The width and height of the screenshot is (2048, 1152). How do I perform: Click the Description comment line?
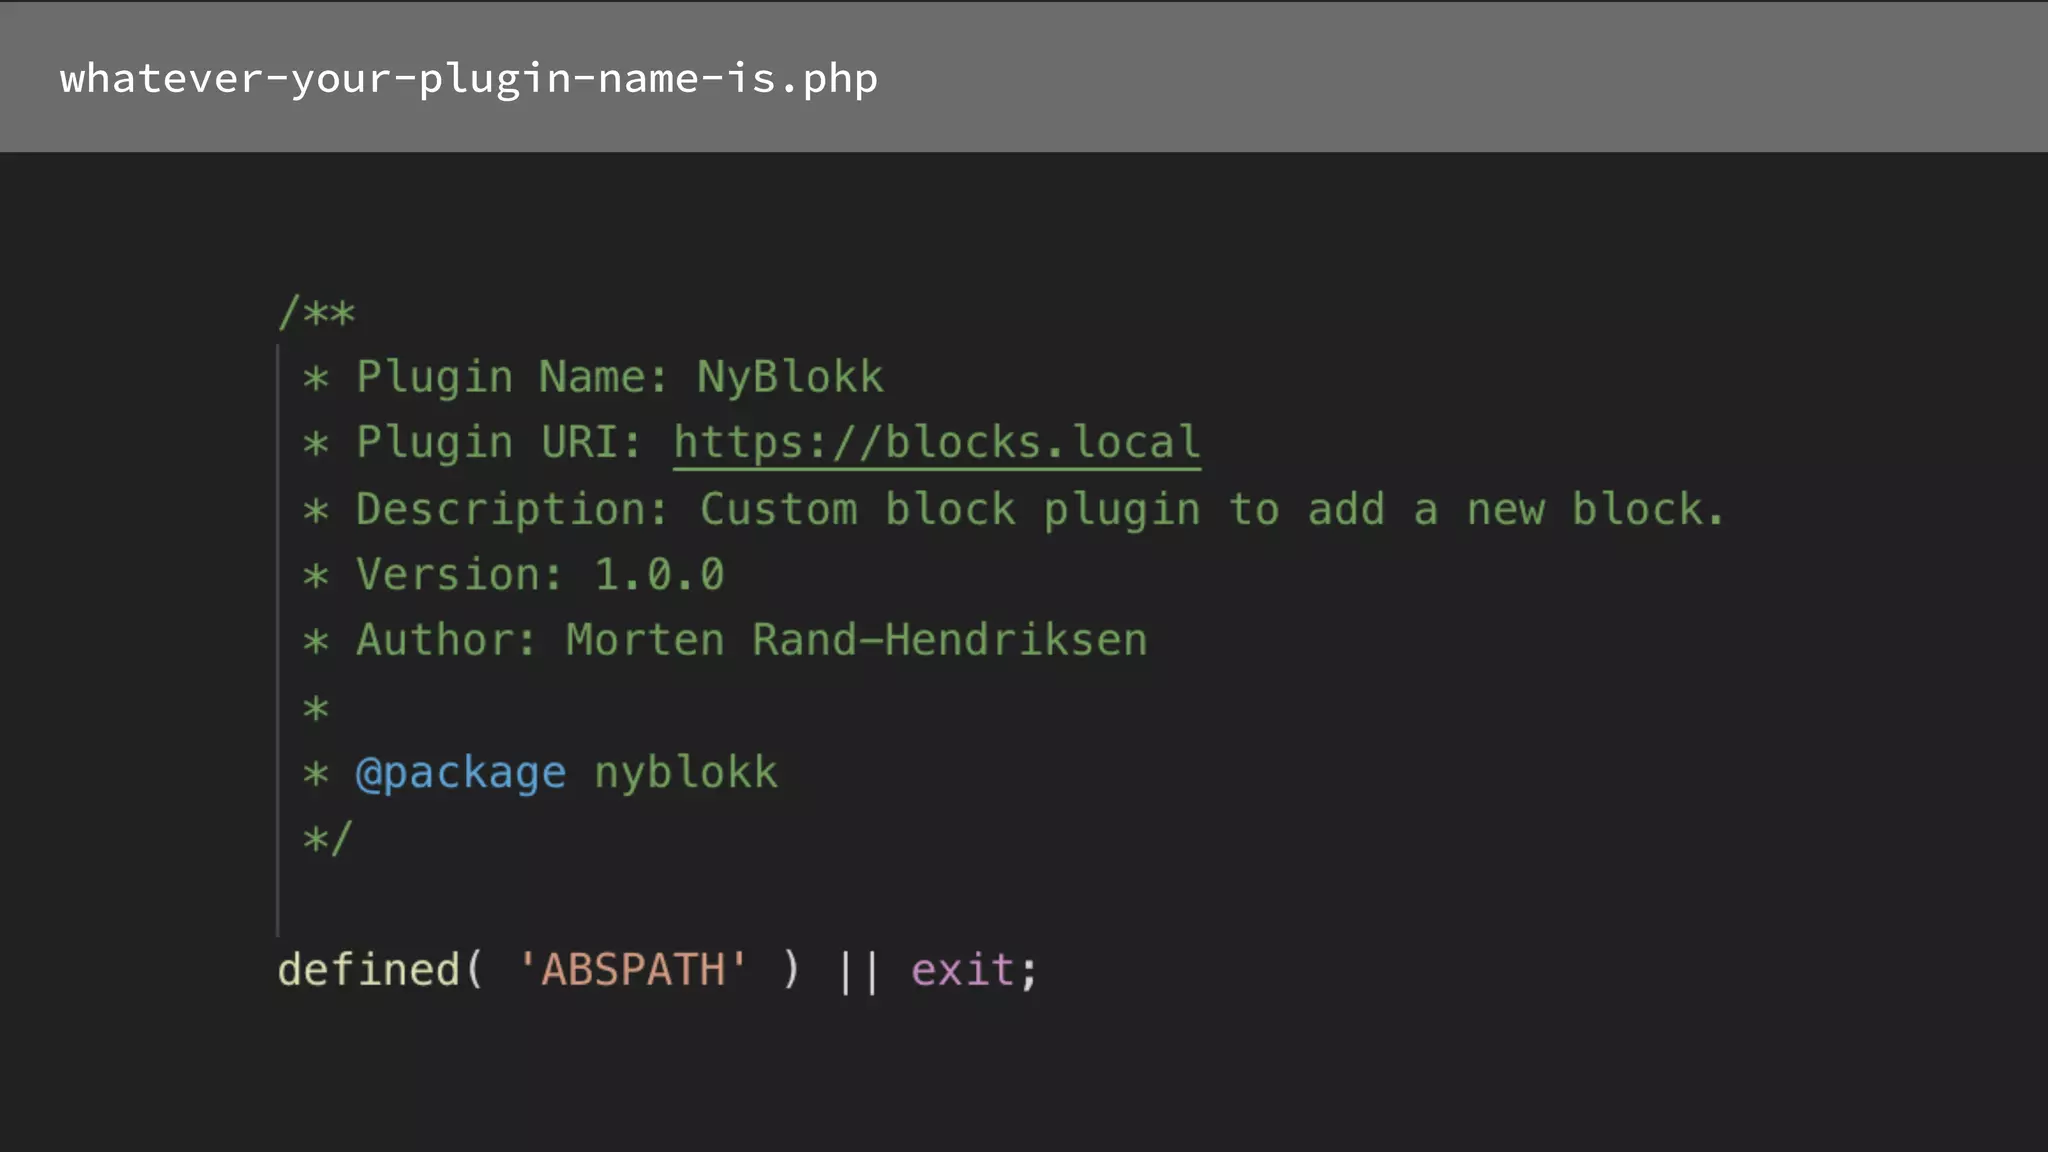pos(1014,510)
